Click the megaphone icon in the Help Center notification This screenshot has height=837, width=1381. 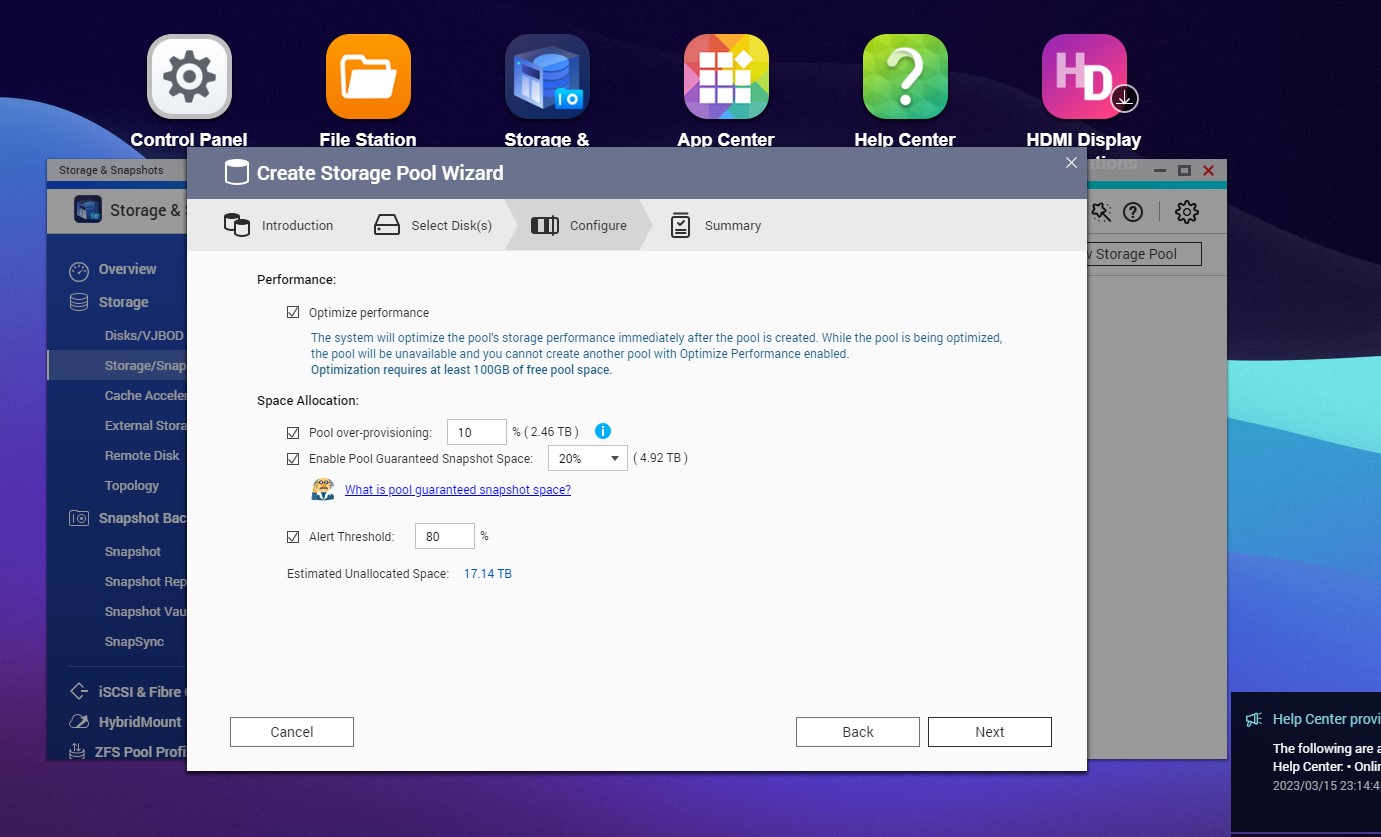tap(1254, 719)
